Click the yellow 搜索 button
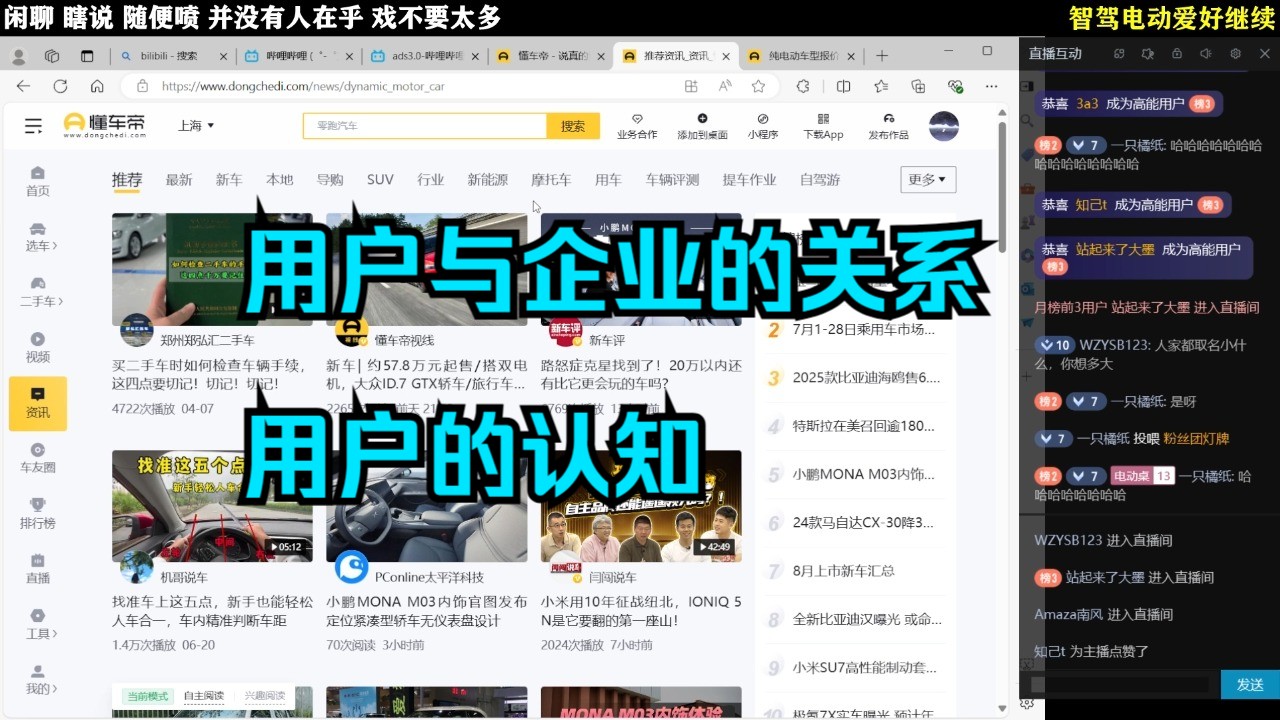This screenshot has width=1280, height=720. 573,126
